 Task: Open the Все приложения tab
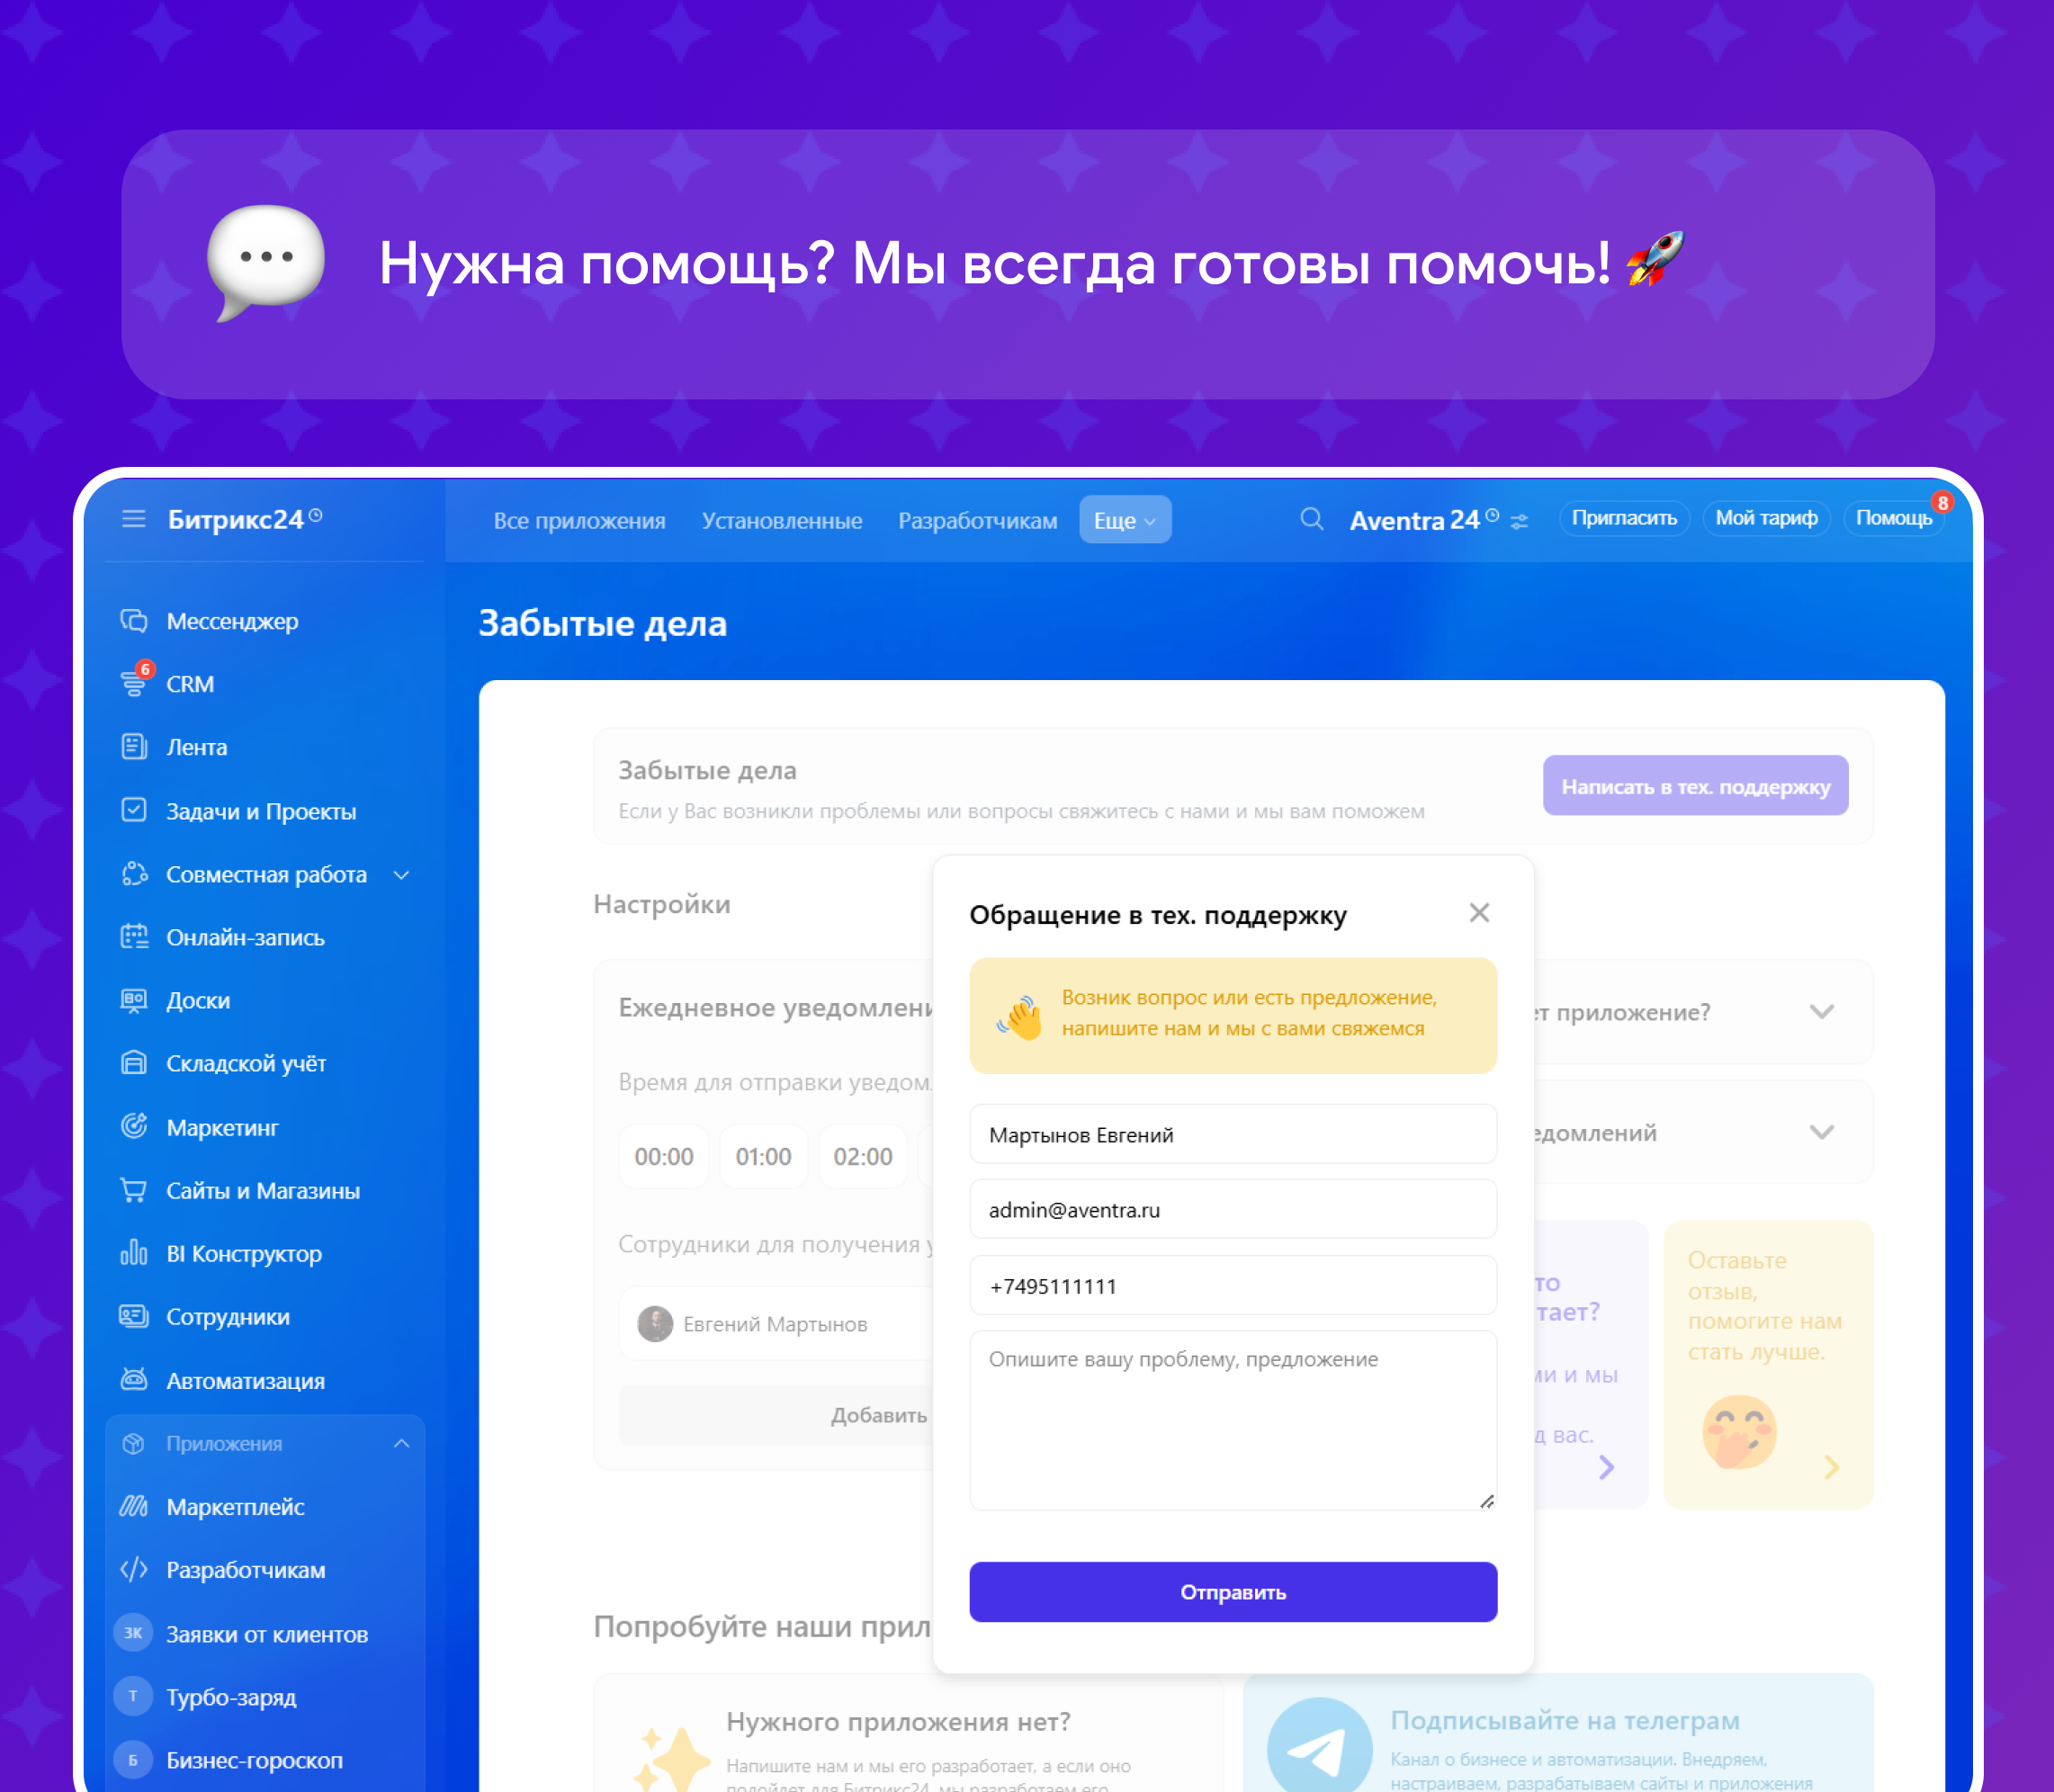tap(579, 521)
